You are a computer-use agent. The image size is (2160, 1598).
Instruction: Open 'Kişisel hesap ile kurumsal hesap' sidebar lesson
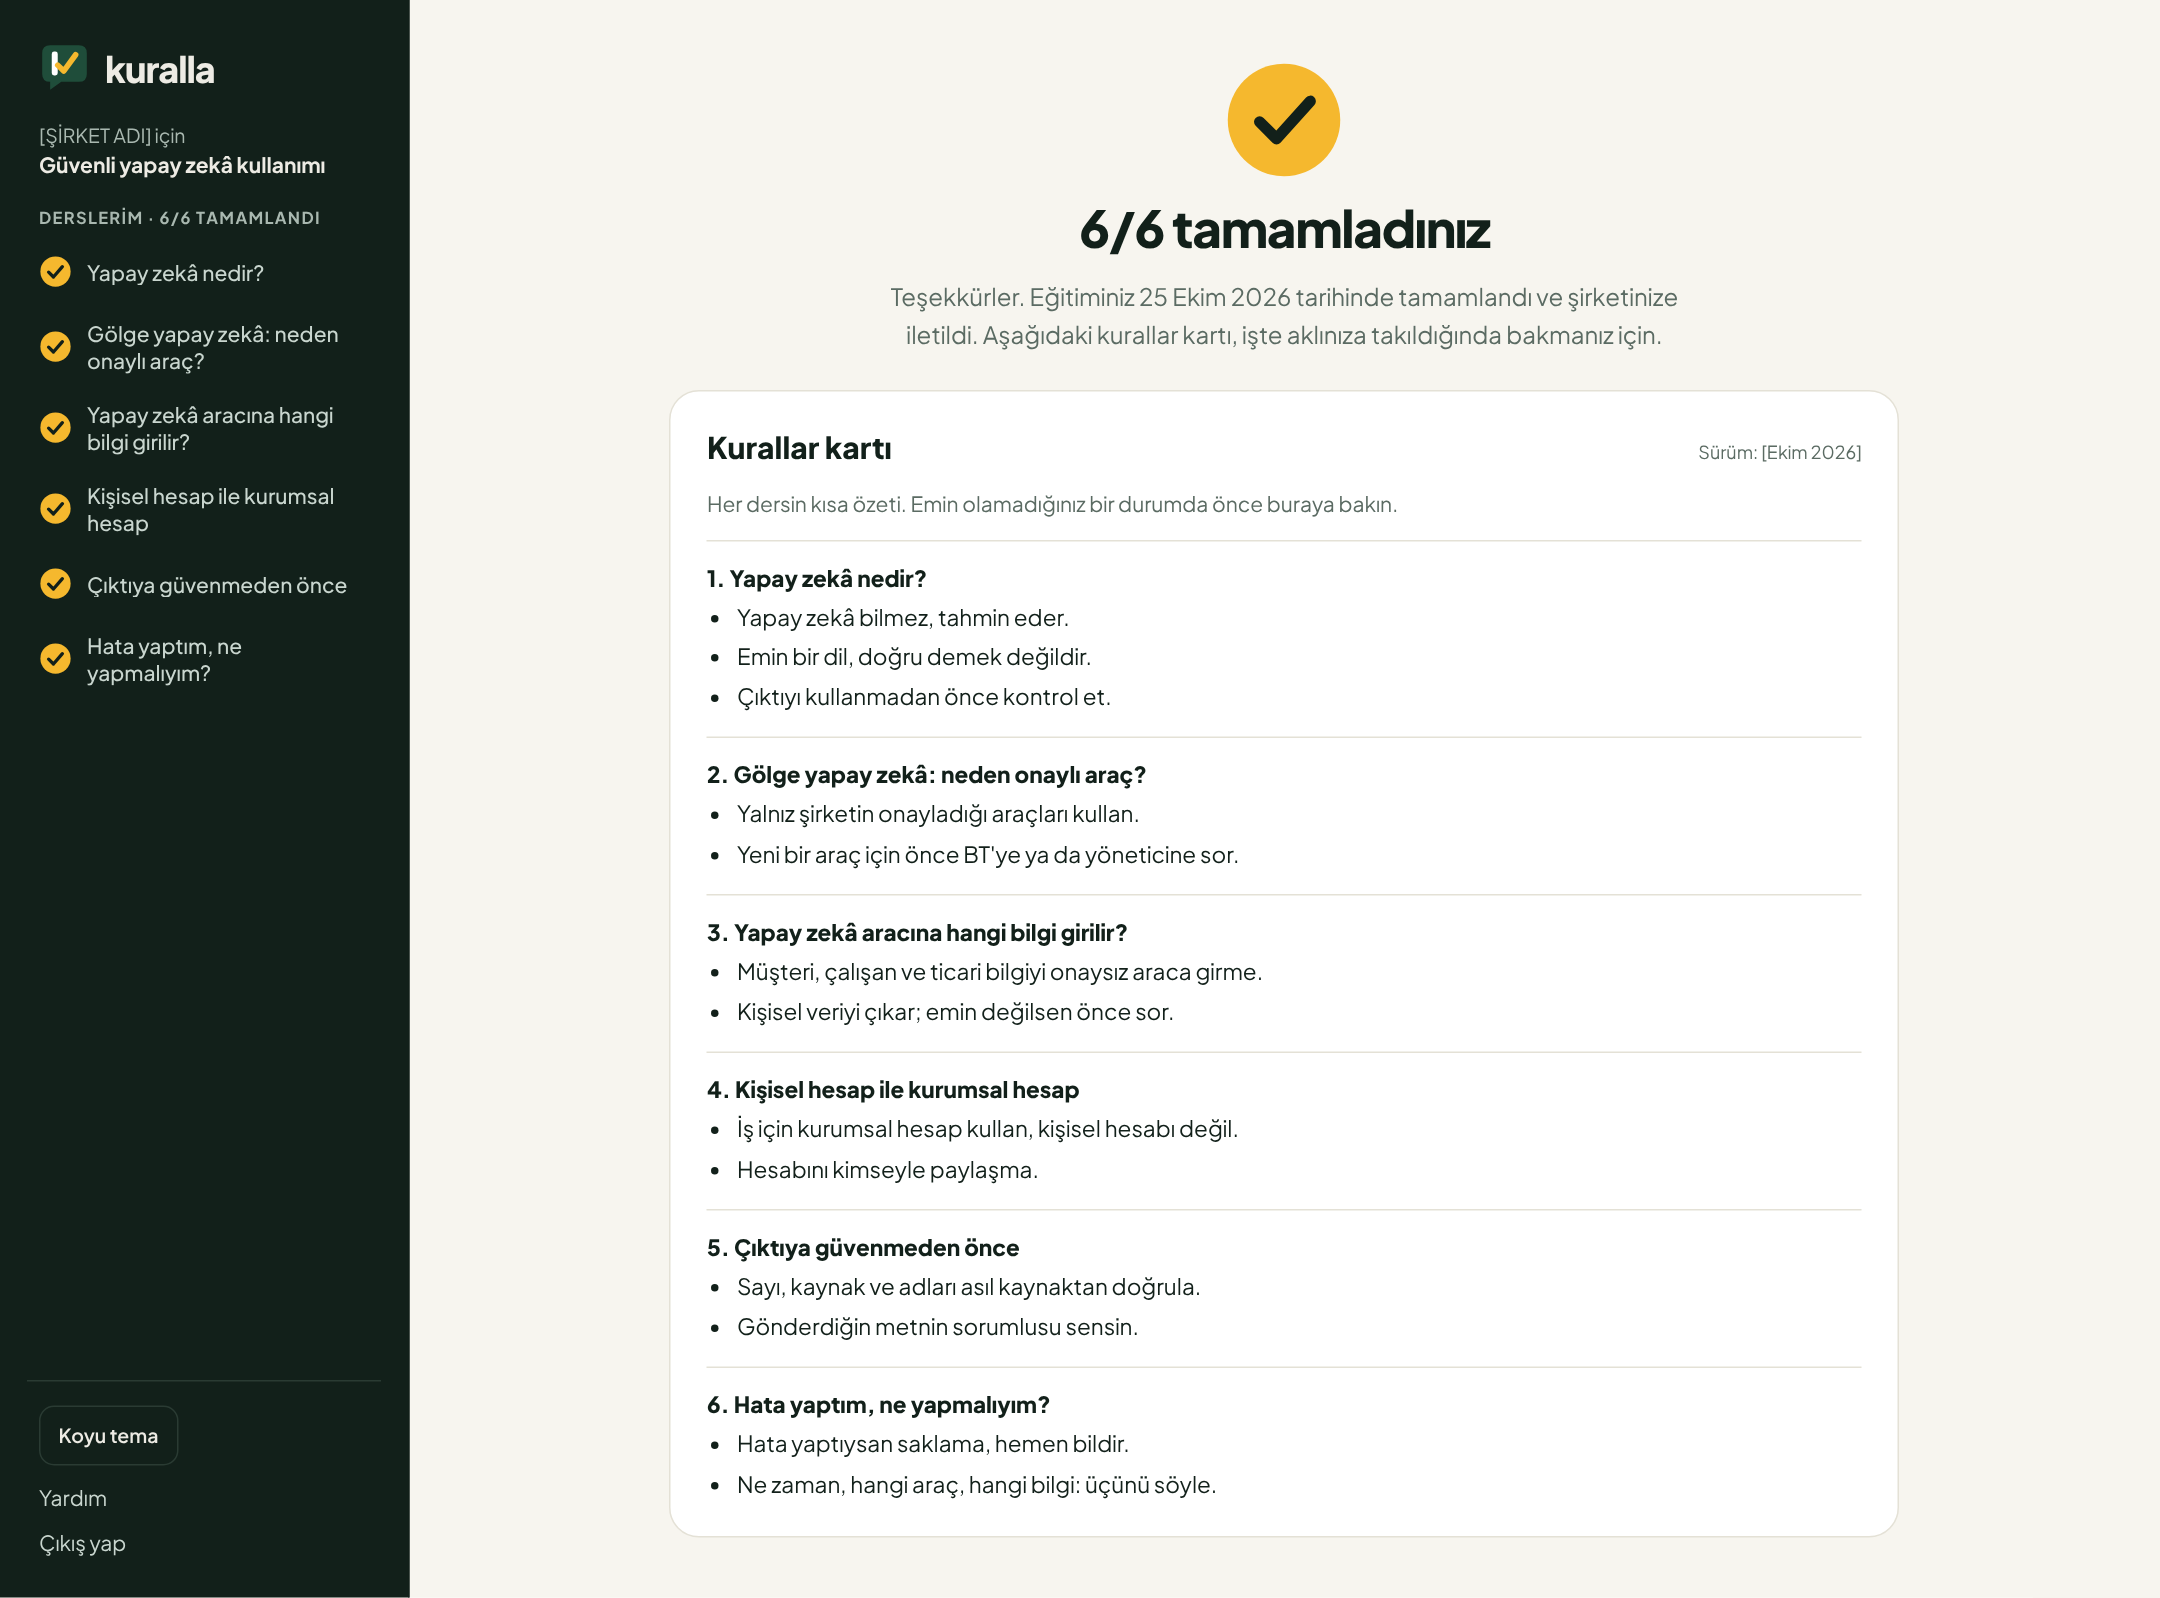(x=210, y=510)
